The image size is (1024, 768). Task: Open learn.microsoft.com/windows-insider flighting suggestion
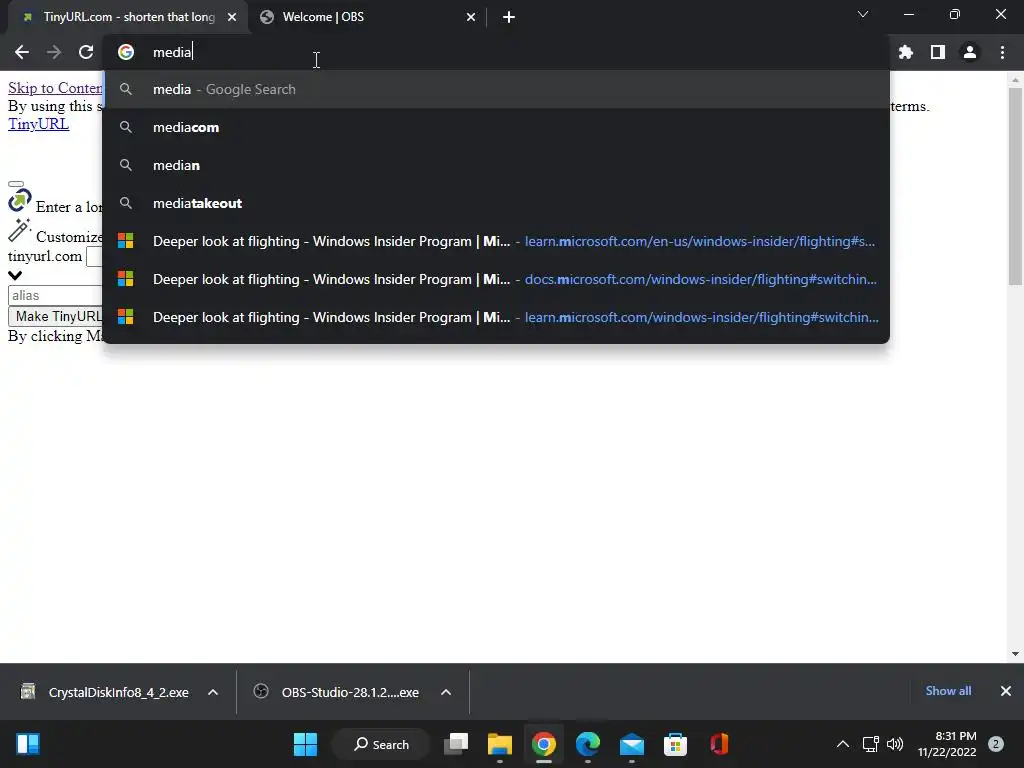pyautogui.click(x=496, y=317)
